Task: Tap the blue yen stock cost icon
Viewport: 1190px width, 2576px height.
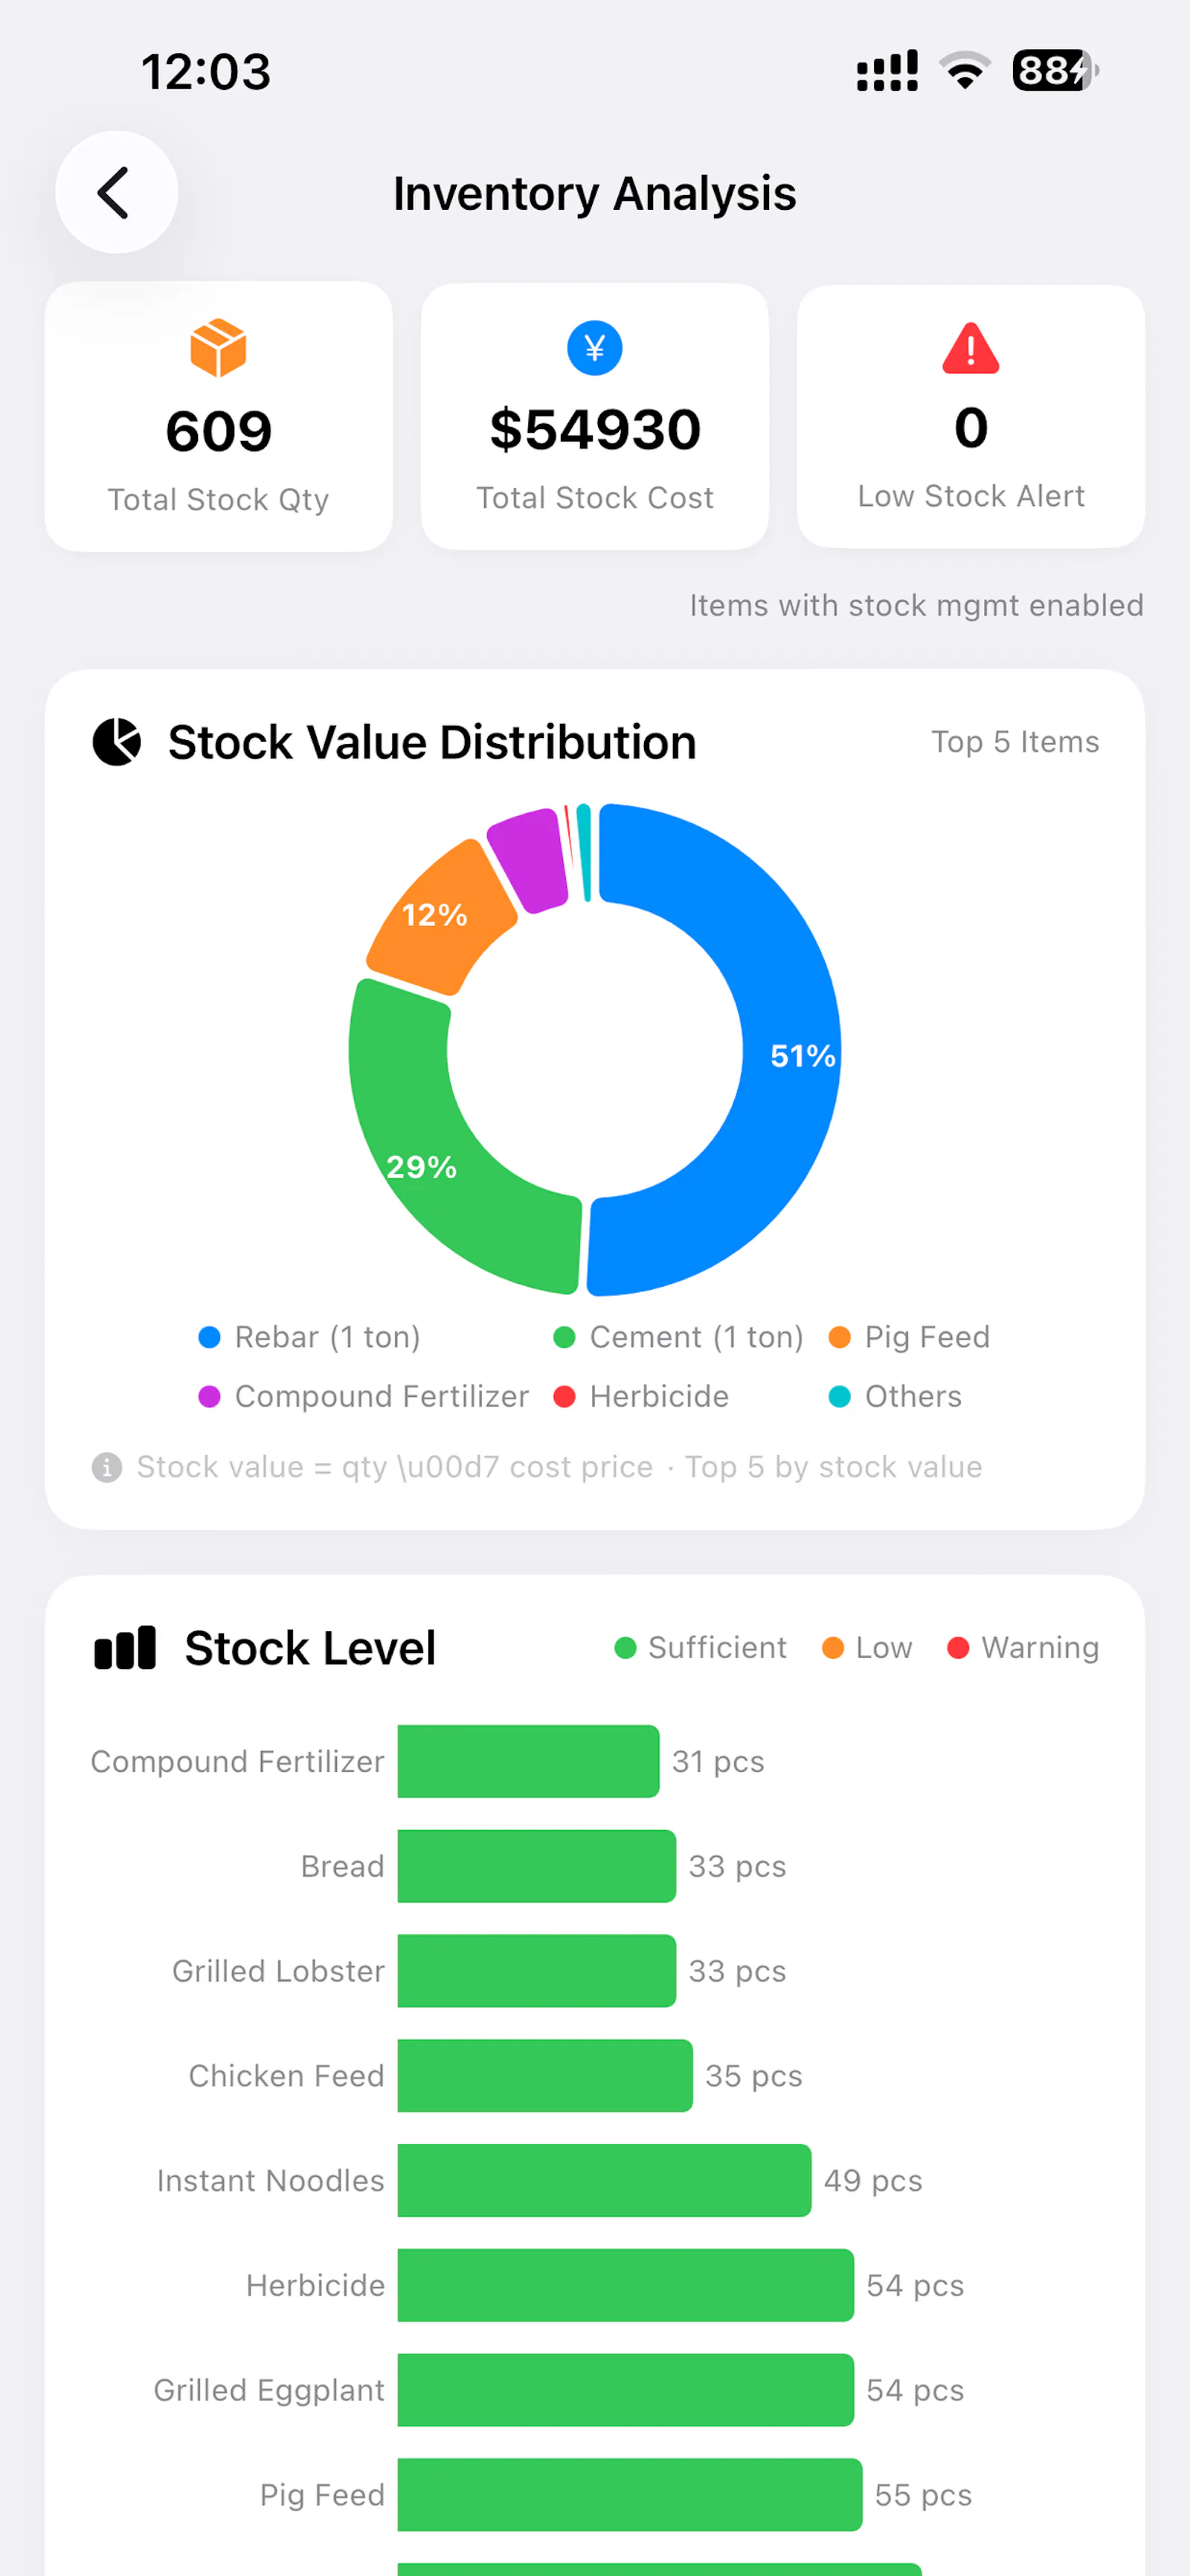Action: 595,348
